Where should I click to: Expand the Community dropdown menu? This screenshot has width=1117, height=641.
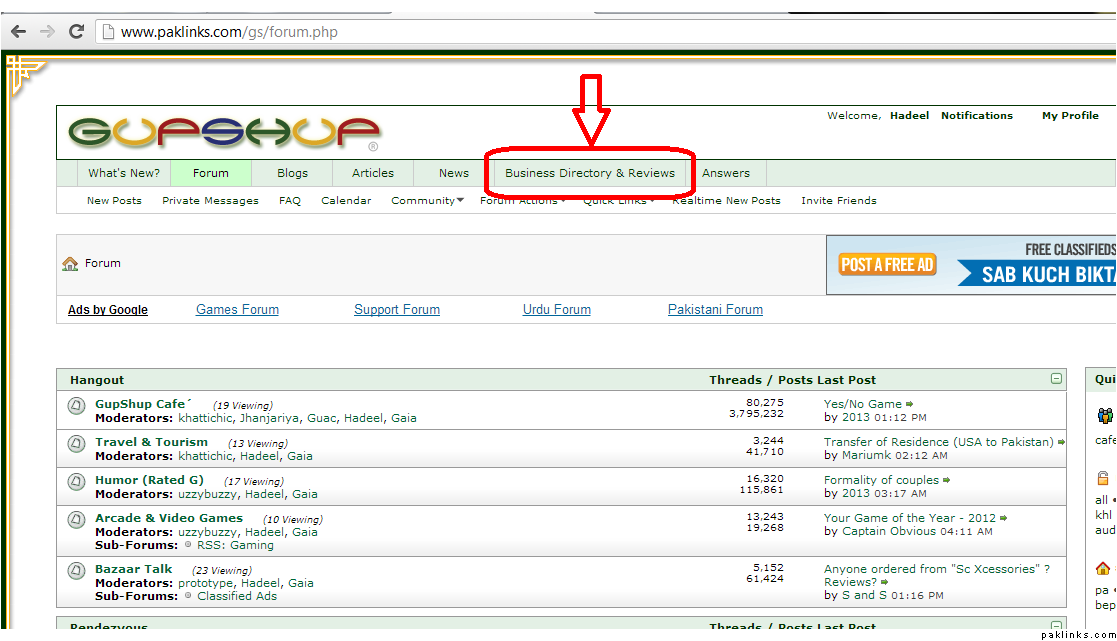pos(427,201)
